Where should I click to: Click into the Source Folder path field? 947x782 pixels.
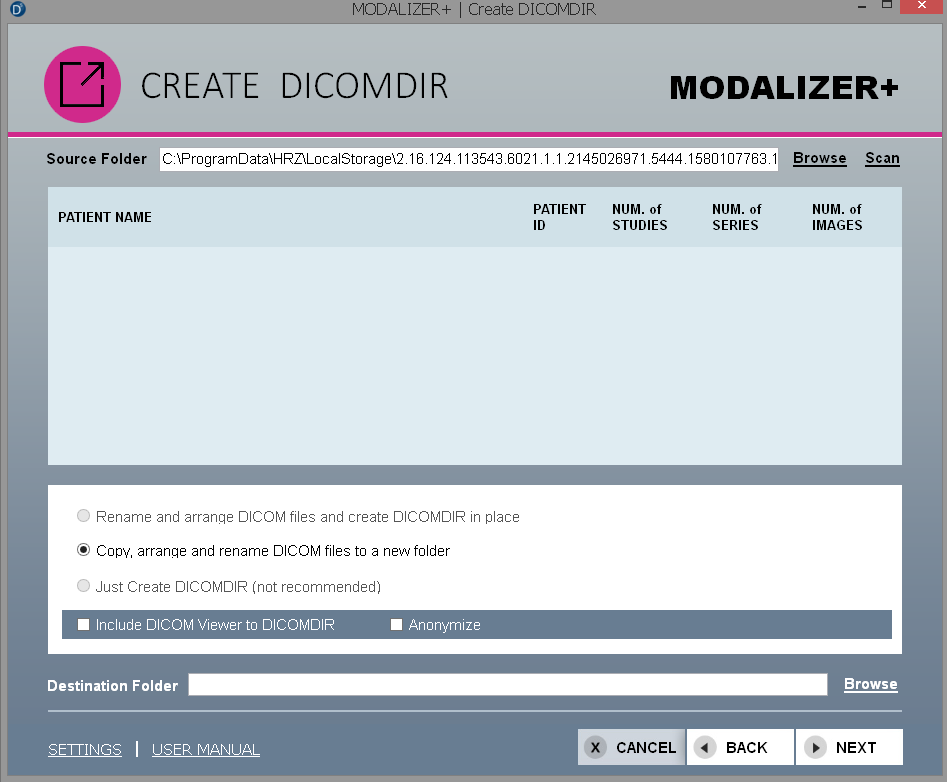pyautogui.click(x=468, y=159)
